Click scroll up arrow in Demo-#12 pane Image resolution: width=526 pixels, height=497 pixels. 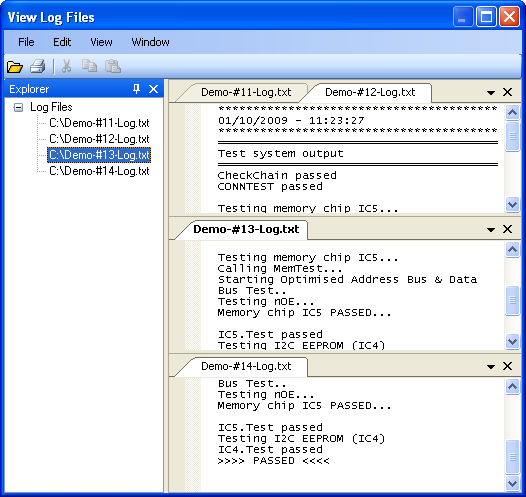click(512, 113)
